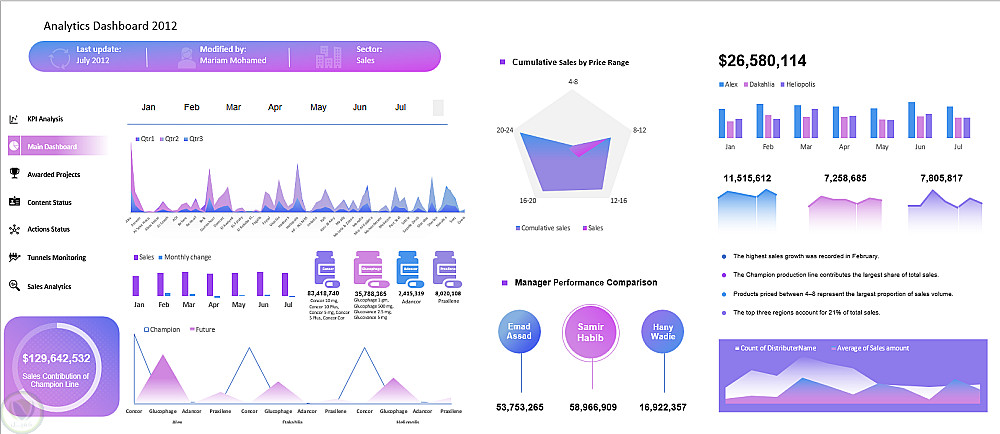This screenshot has width=1000, height=434.
Task: Click the Actions Status network icon
Action: [14, 229]
